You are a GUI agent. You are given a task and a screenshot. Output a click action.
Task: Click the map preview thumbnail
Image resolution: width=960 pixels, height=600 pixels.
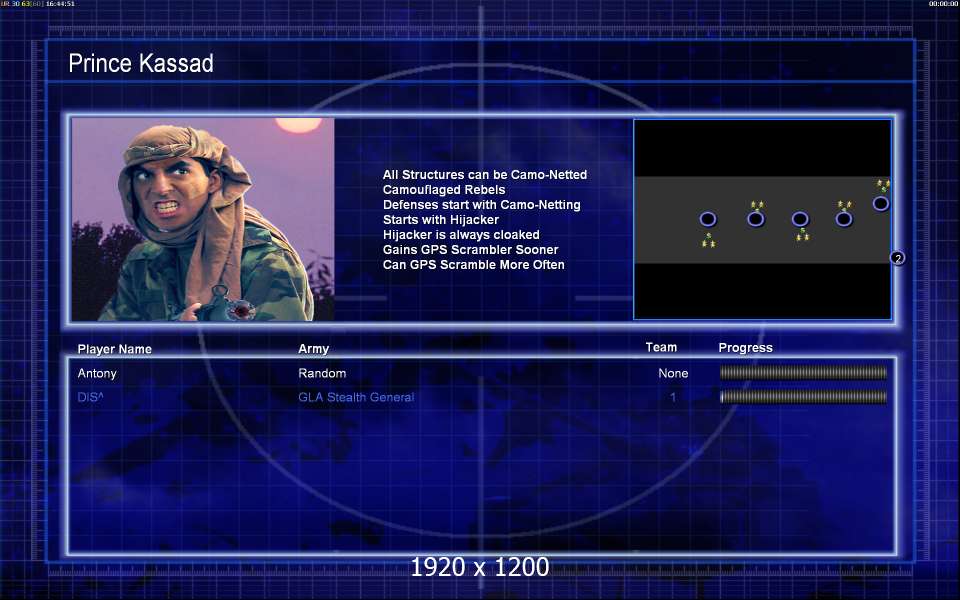tap(762, 219)
